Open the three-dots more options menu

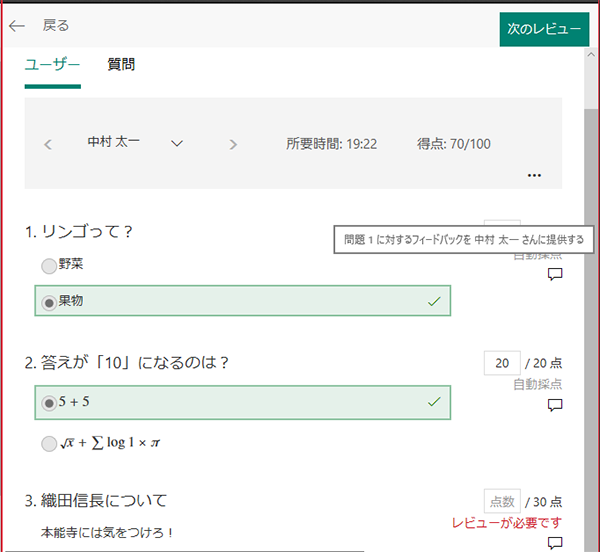534,175
